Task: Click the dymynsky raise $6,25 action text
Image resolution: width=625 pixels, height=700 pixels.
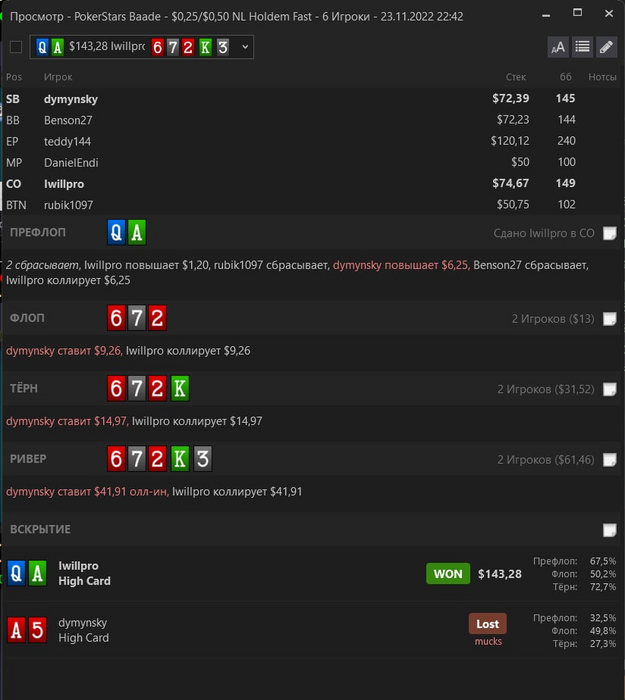Action: [401, 265]
